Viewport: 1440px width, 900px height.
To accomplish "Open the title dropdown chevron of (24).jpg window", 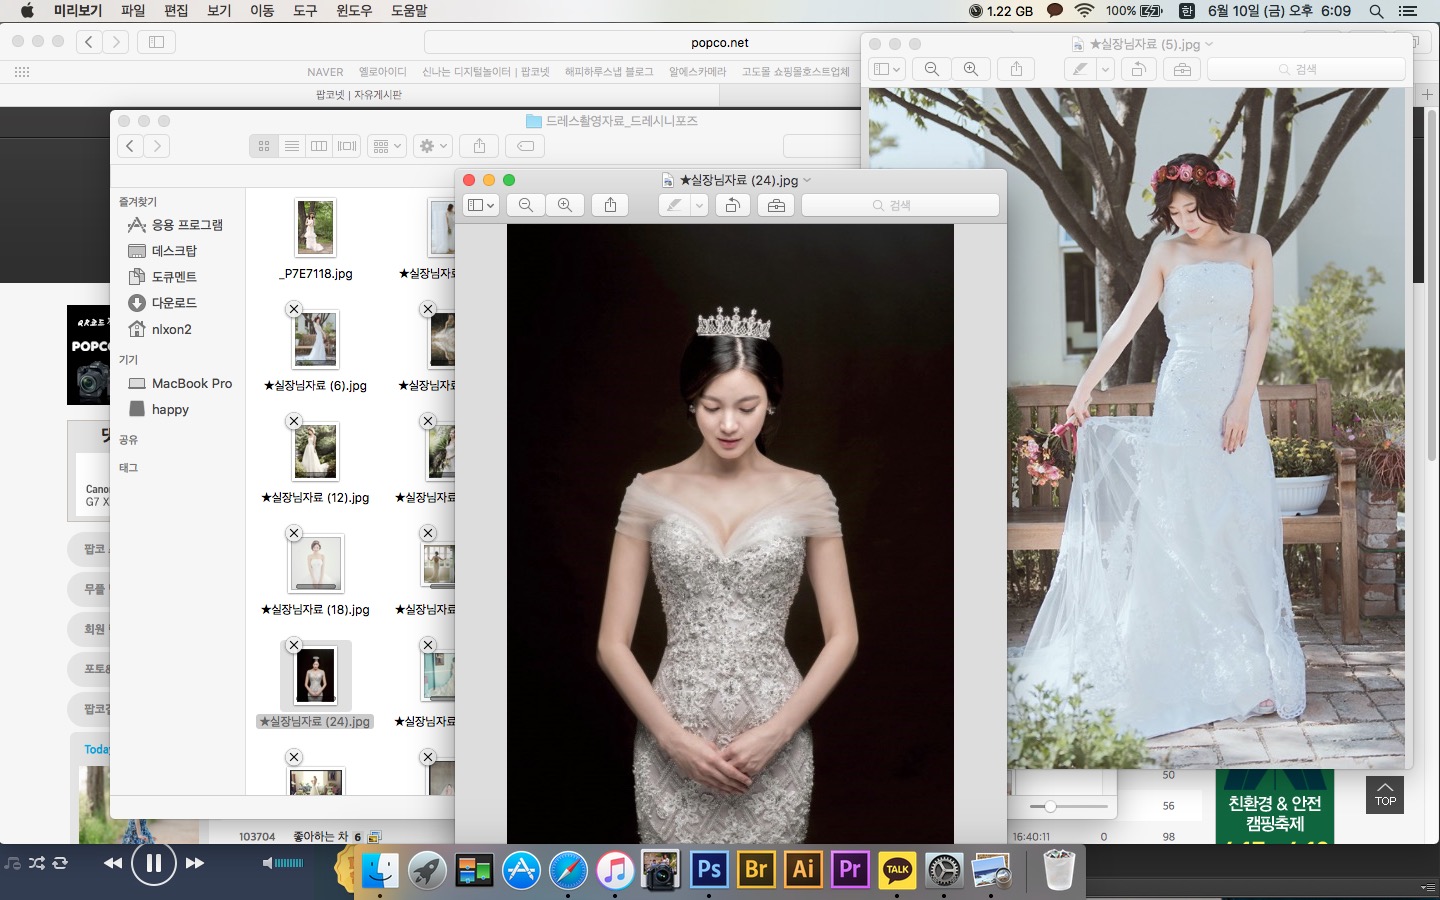I will 807,180.
